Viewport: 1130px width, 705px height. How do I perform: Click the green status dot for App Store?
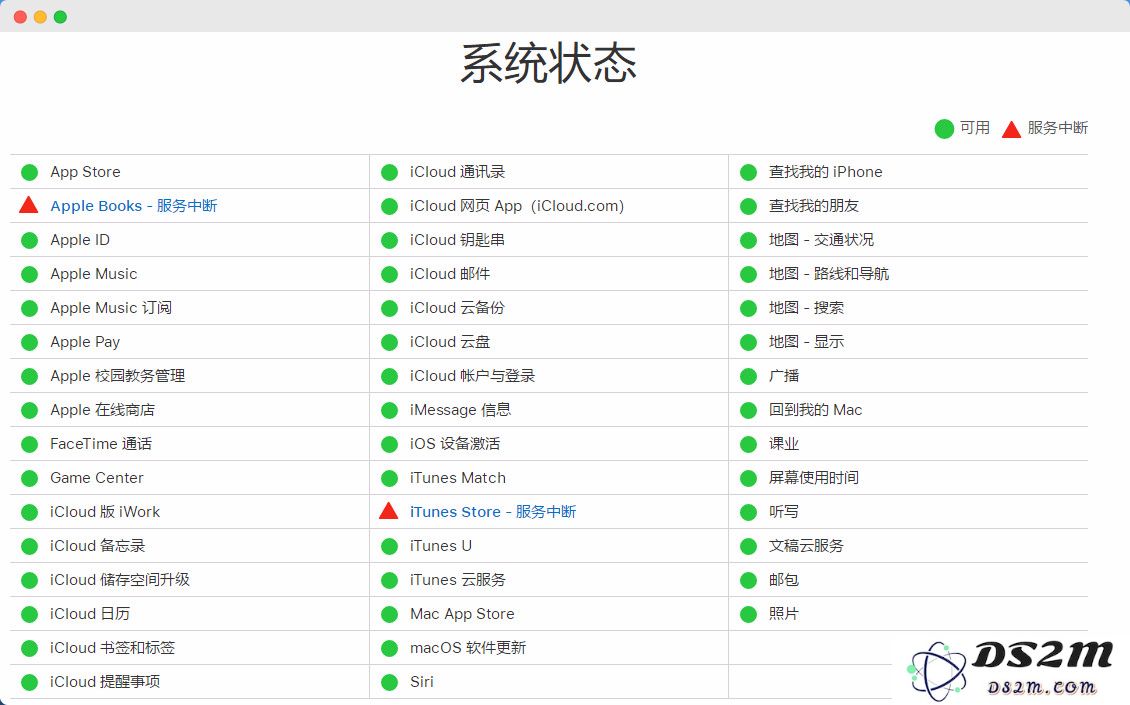pos(30,172)
